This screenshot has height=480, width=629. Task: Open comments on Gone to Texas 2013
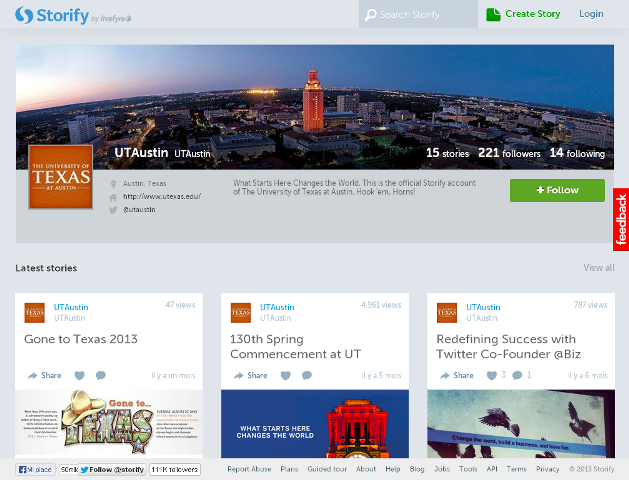click(101, 375)
